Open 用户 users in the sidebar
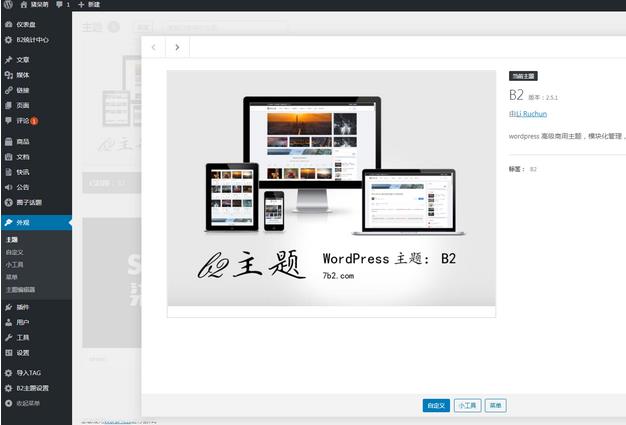The width and height of the screenshot is (626, 425). click(x=22, y=322)
